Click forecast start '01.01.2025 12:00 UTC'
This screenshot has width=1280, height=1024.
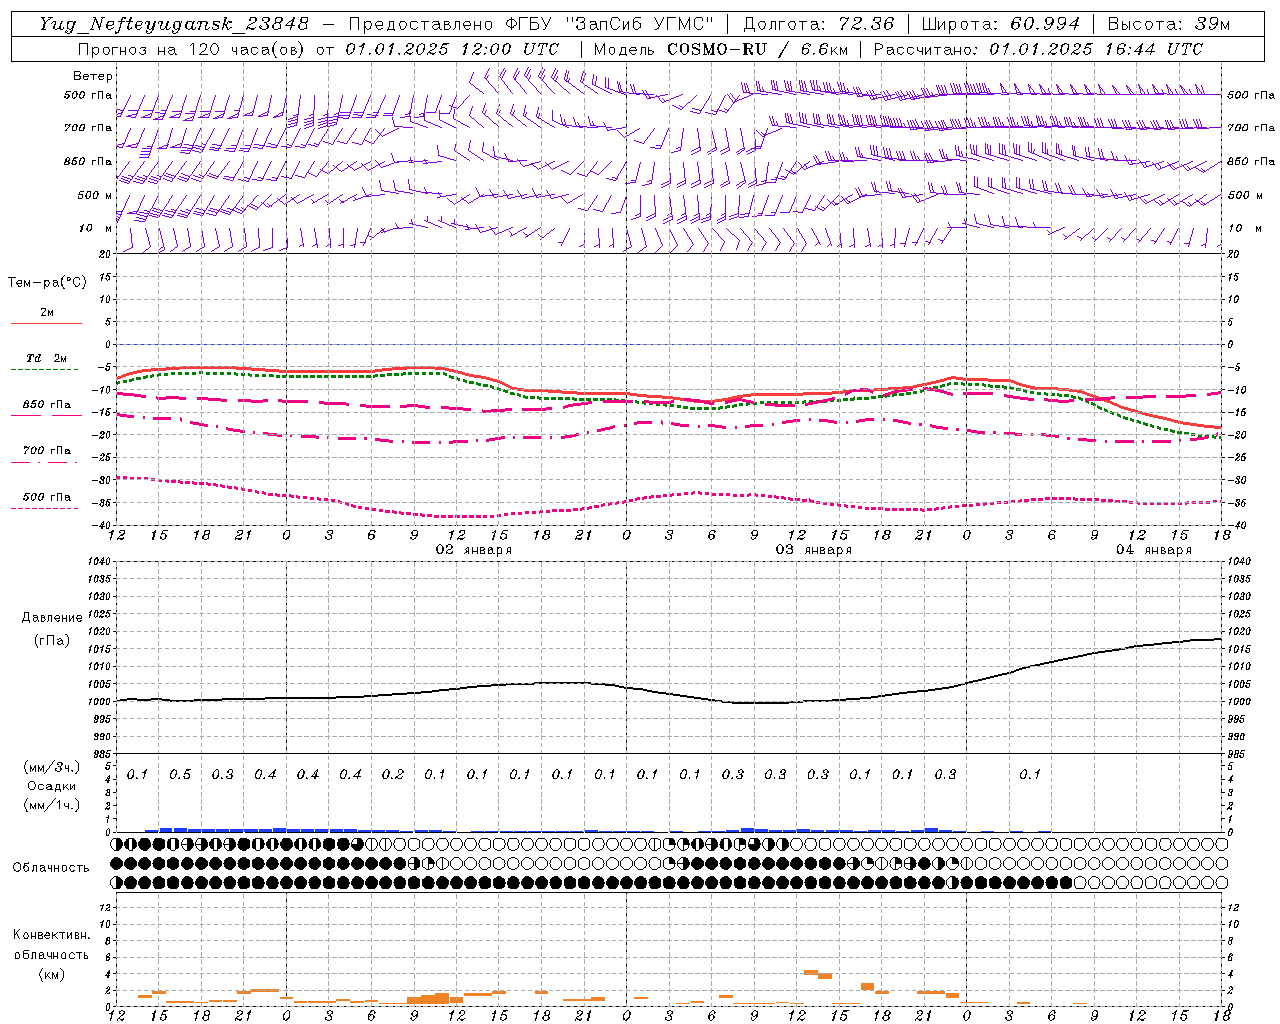(452, 49)
